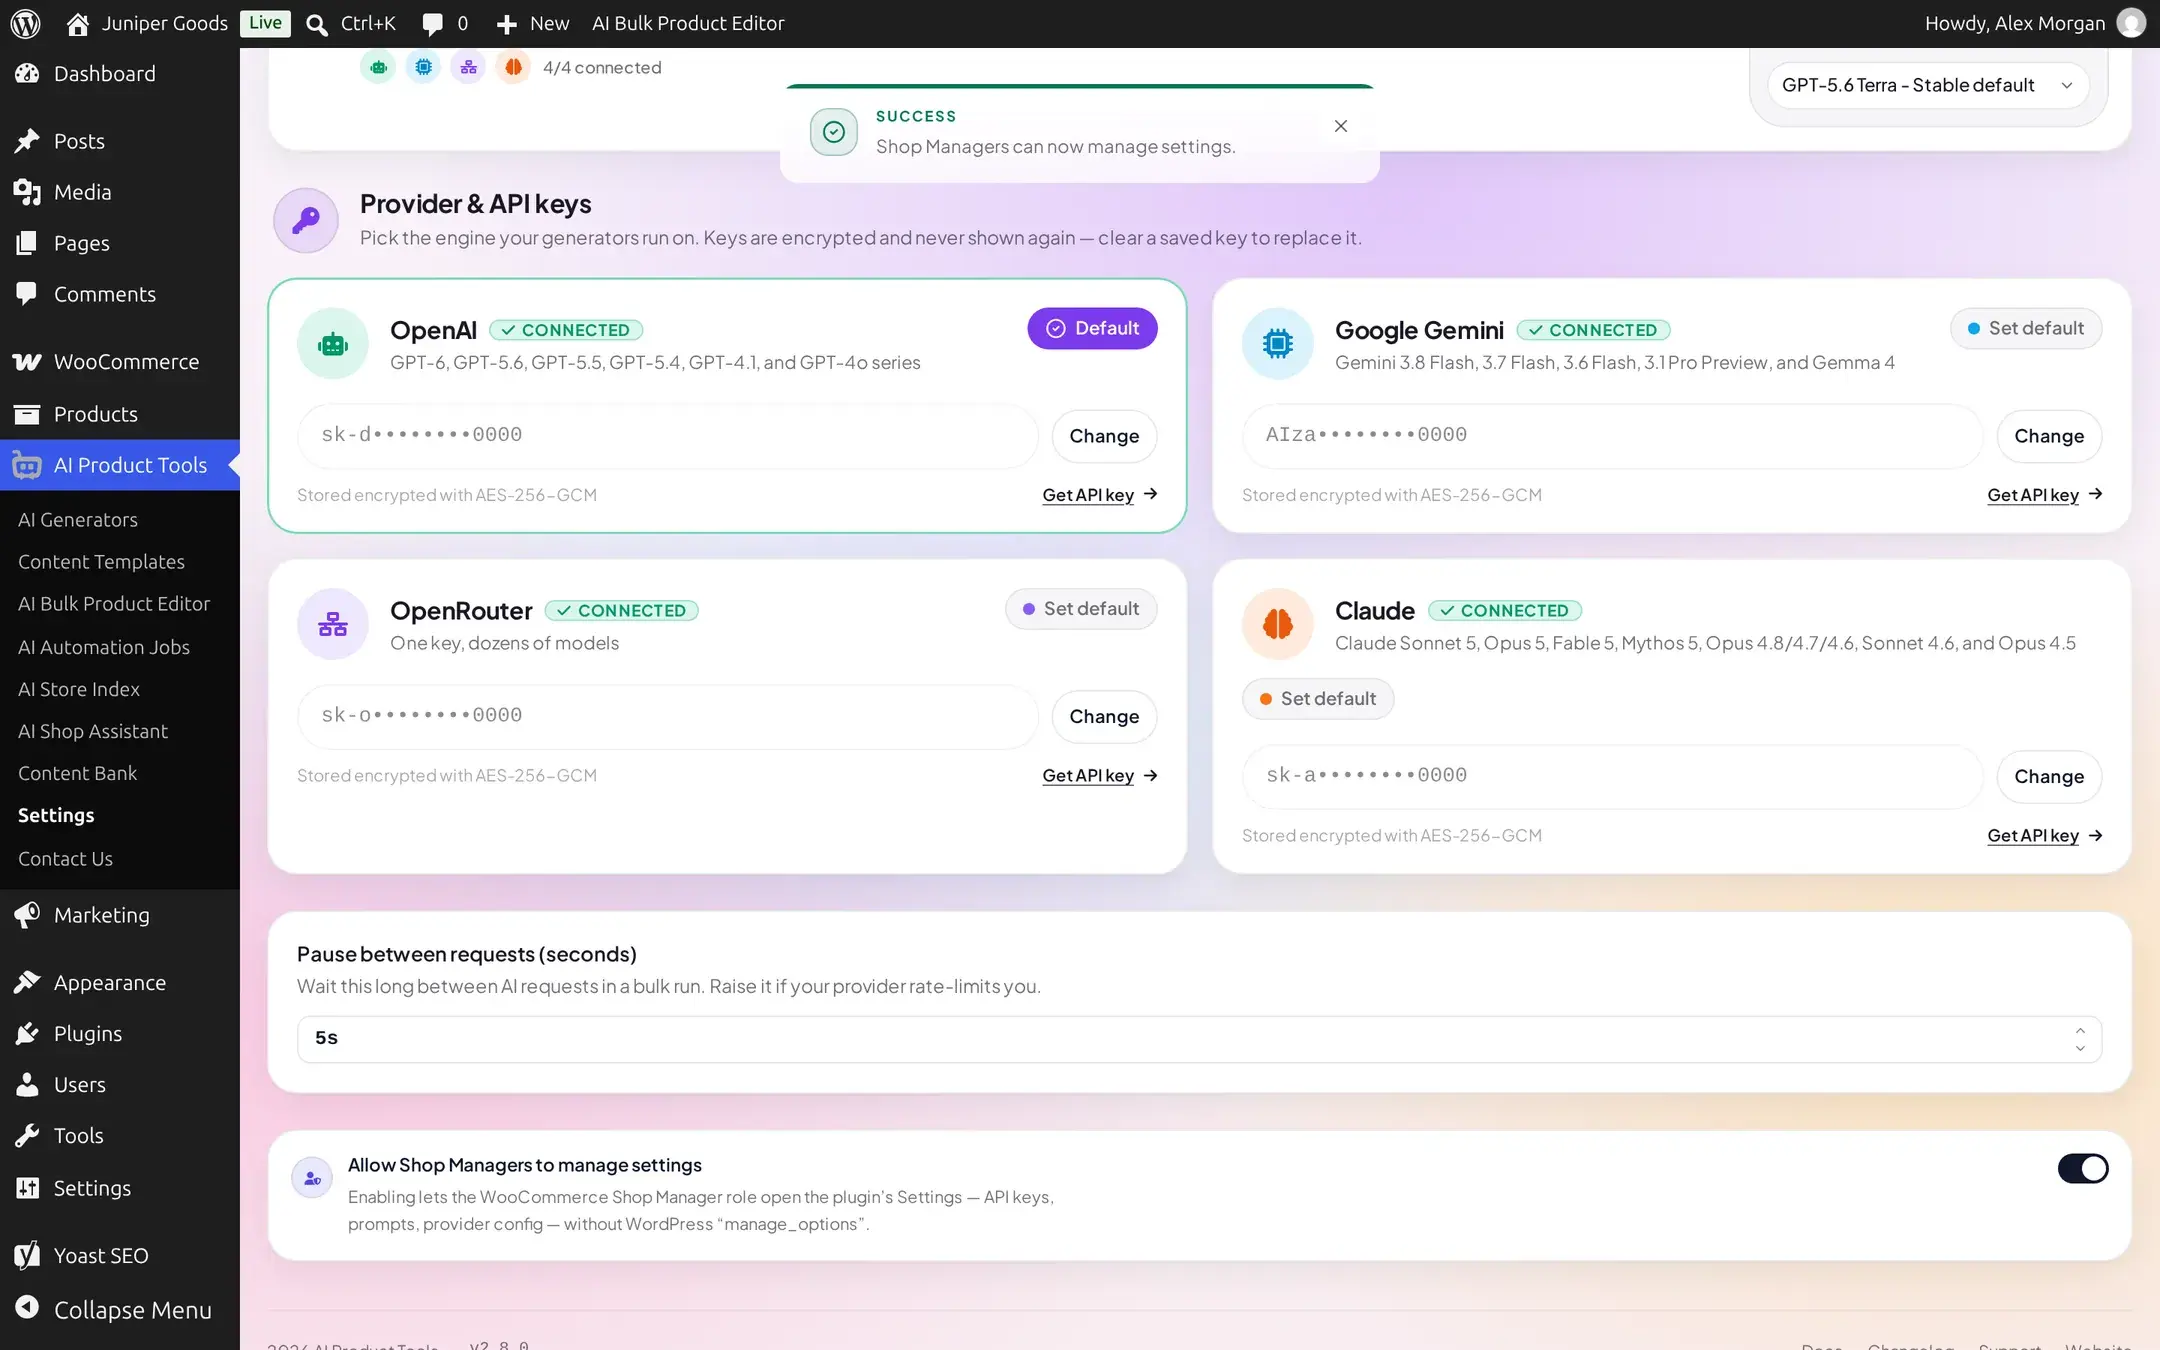Open the GPT-5.6 Terra model dropdown
The image size is (2160, 1350).
click(x=1928, y=85)
